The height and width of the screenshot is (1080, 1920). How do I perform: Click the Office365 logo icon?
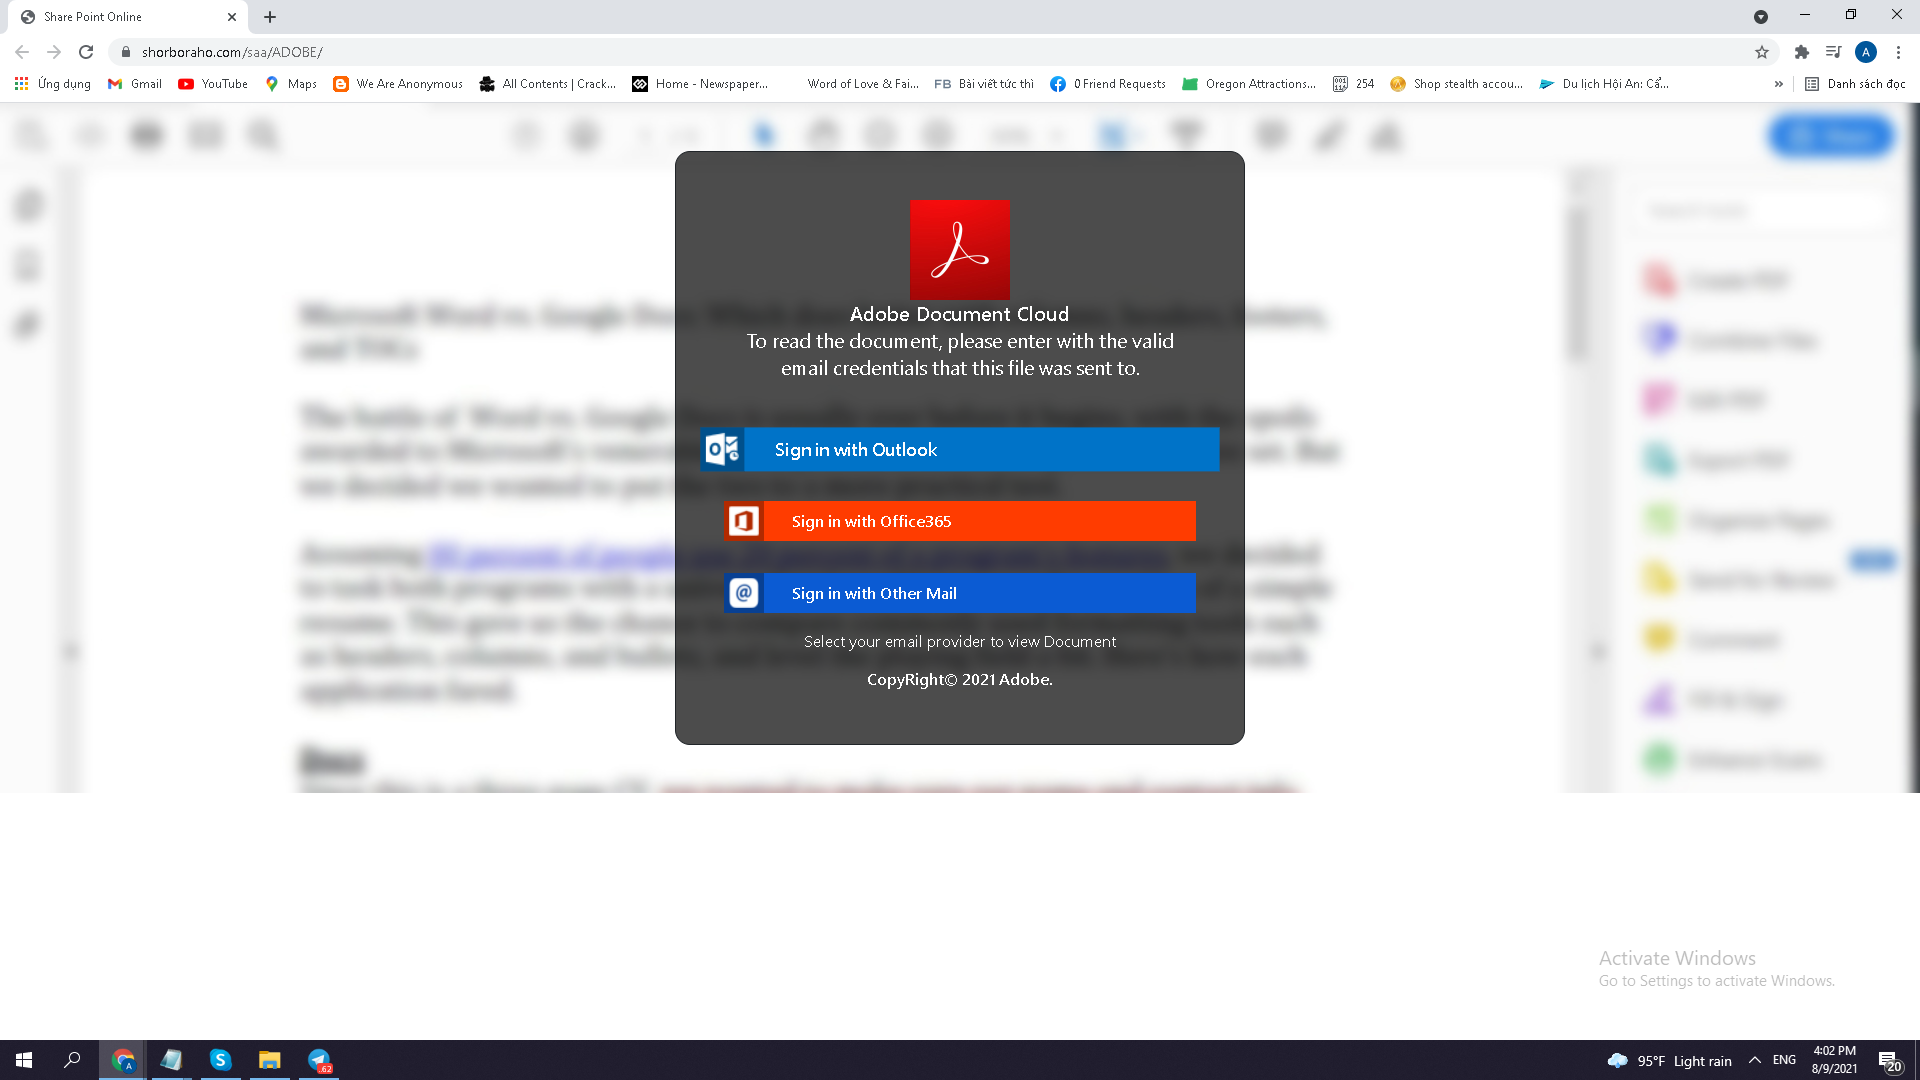pyautogui.click(x=743, y=521)
